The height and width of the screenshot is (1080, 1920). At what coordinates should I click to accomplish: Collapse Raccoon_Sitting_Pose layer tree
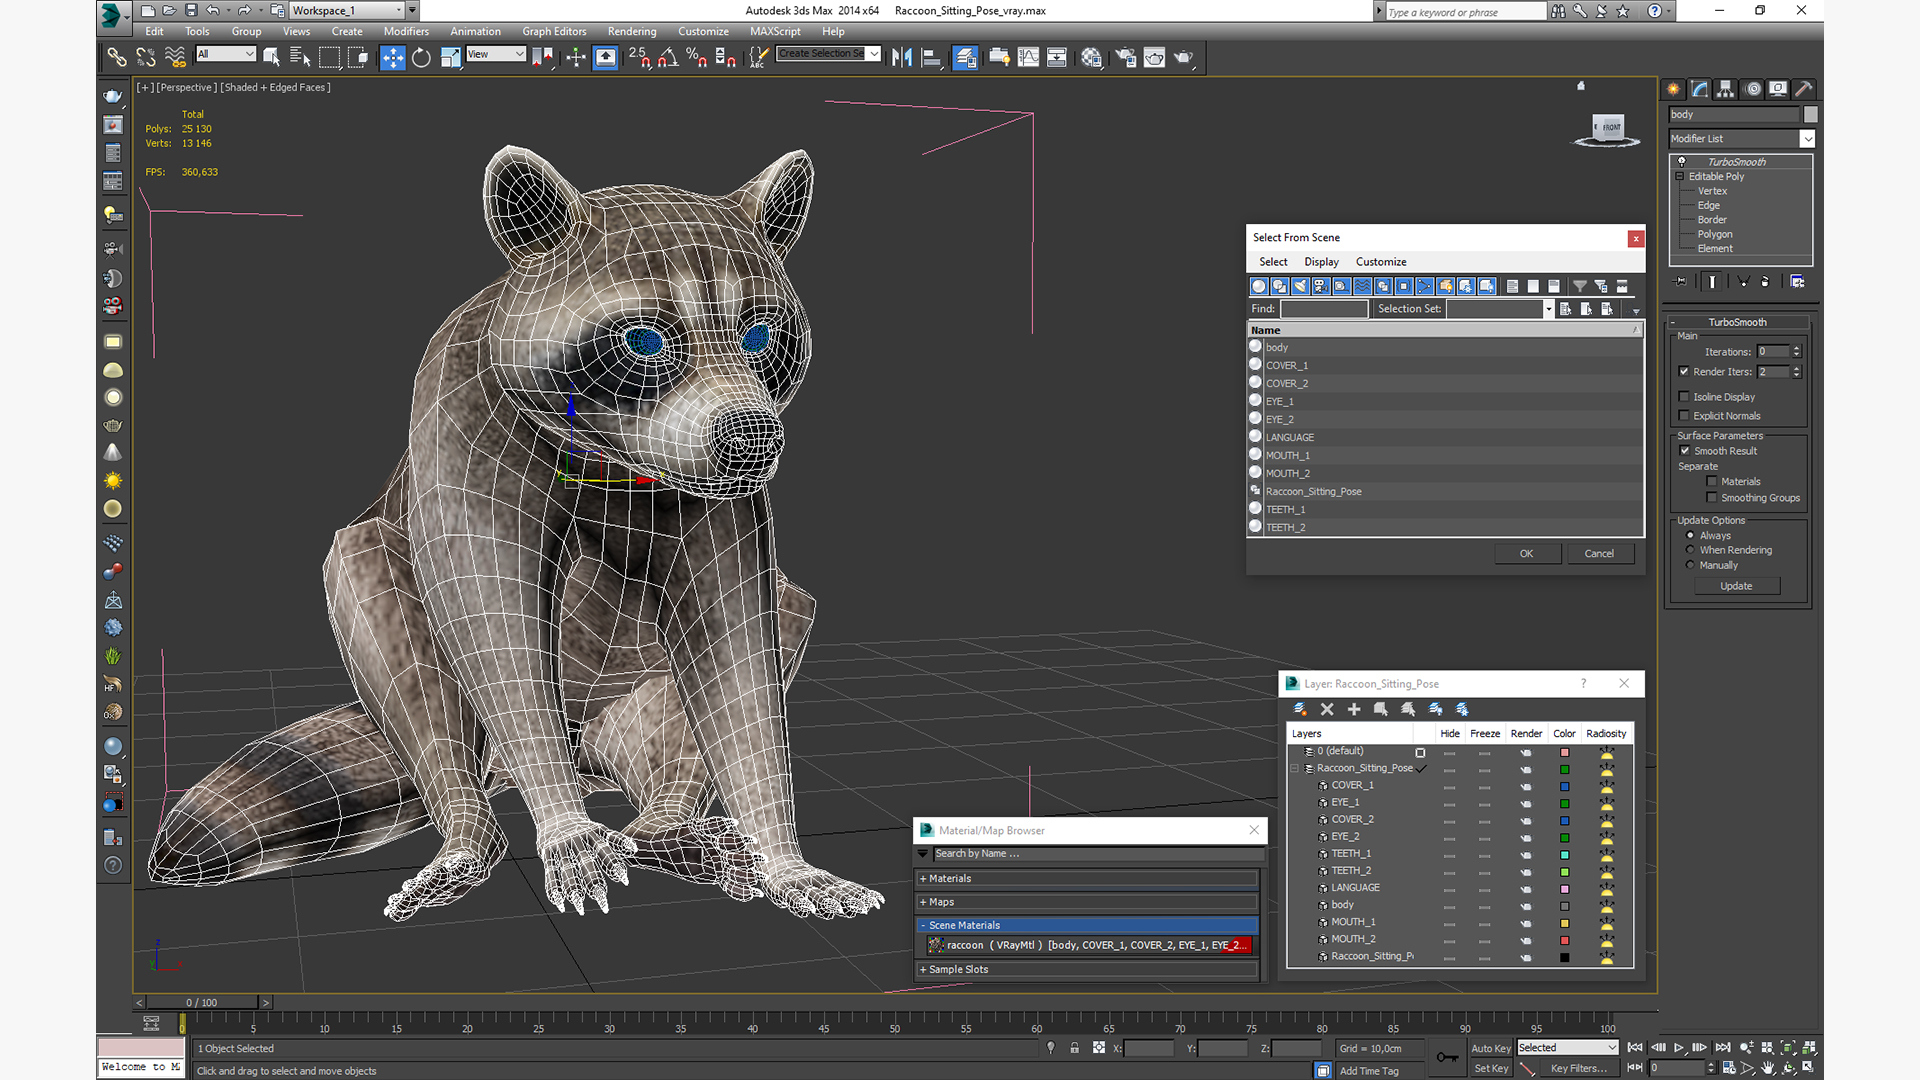pos(1295,768)
